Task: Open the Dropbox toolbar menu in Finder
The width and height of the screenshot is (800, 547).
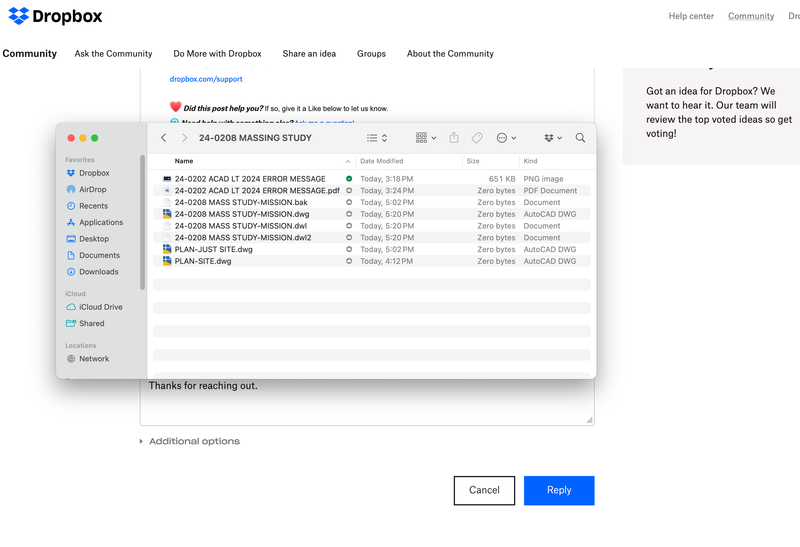Action: tap(553, 138)
